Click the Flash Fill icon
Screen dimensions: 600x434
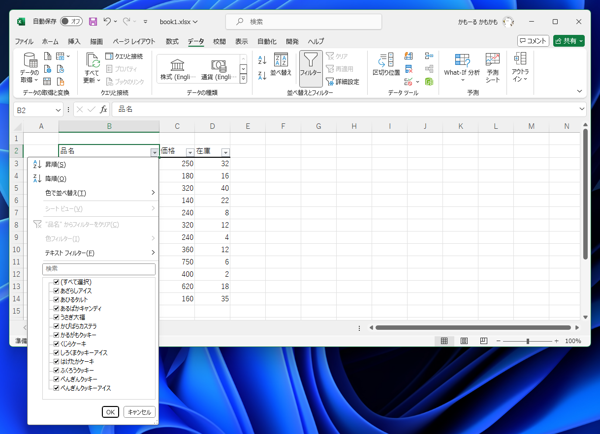[409, 56]
